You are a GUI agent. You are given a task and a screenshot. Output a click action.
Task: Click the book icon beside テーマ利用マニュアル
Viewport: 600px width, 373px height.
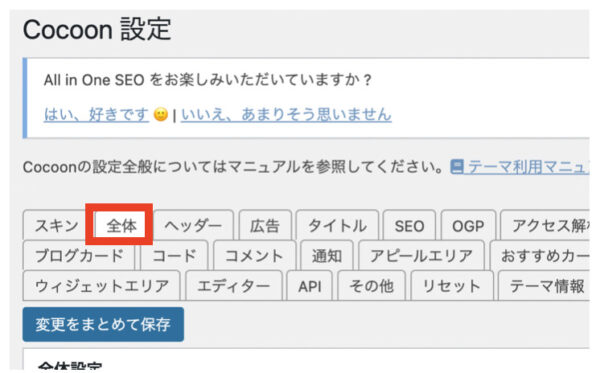[457, 167]
